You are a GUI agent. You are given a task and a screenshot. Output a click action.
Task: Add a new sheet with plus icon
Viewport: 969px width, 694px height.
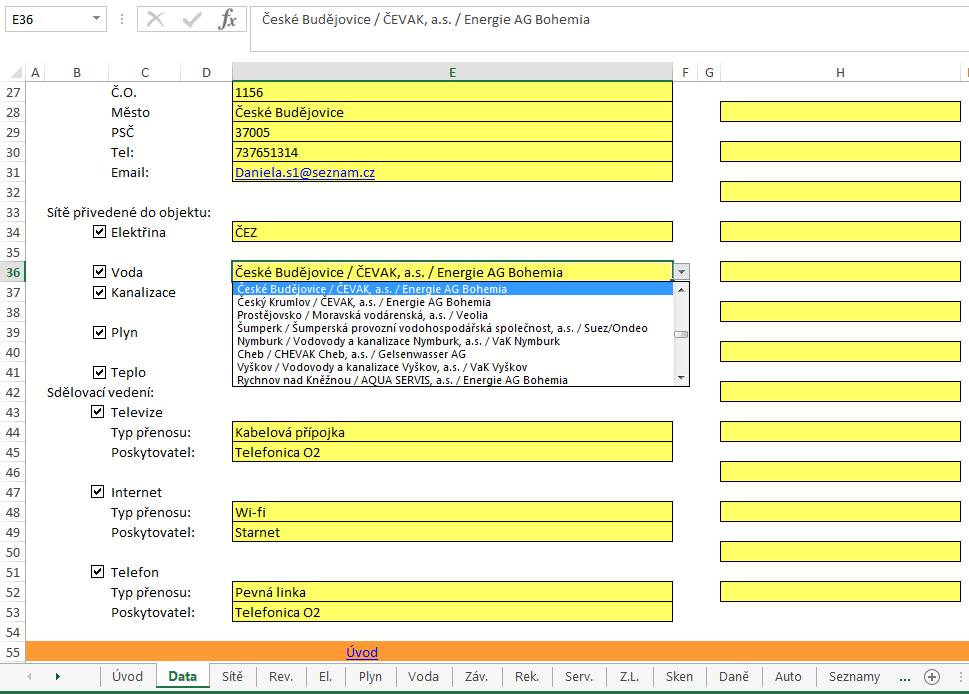932,677
